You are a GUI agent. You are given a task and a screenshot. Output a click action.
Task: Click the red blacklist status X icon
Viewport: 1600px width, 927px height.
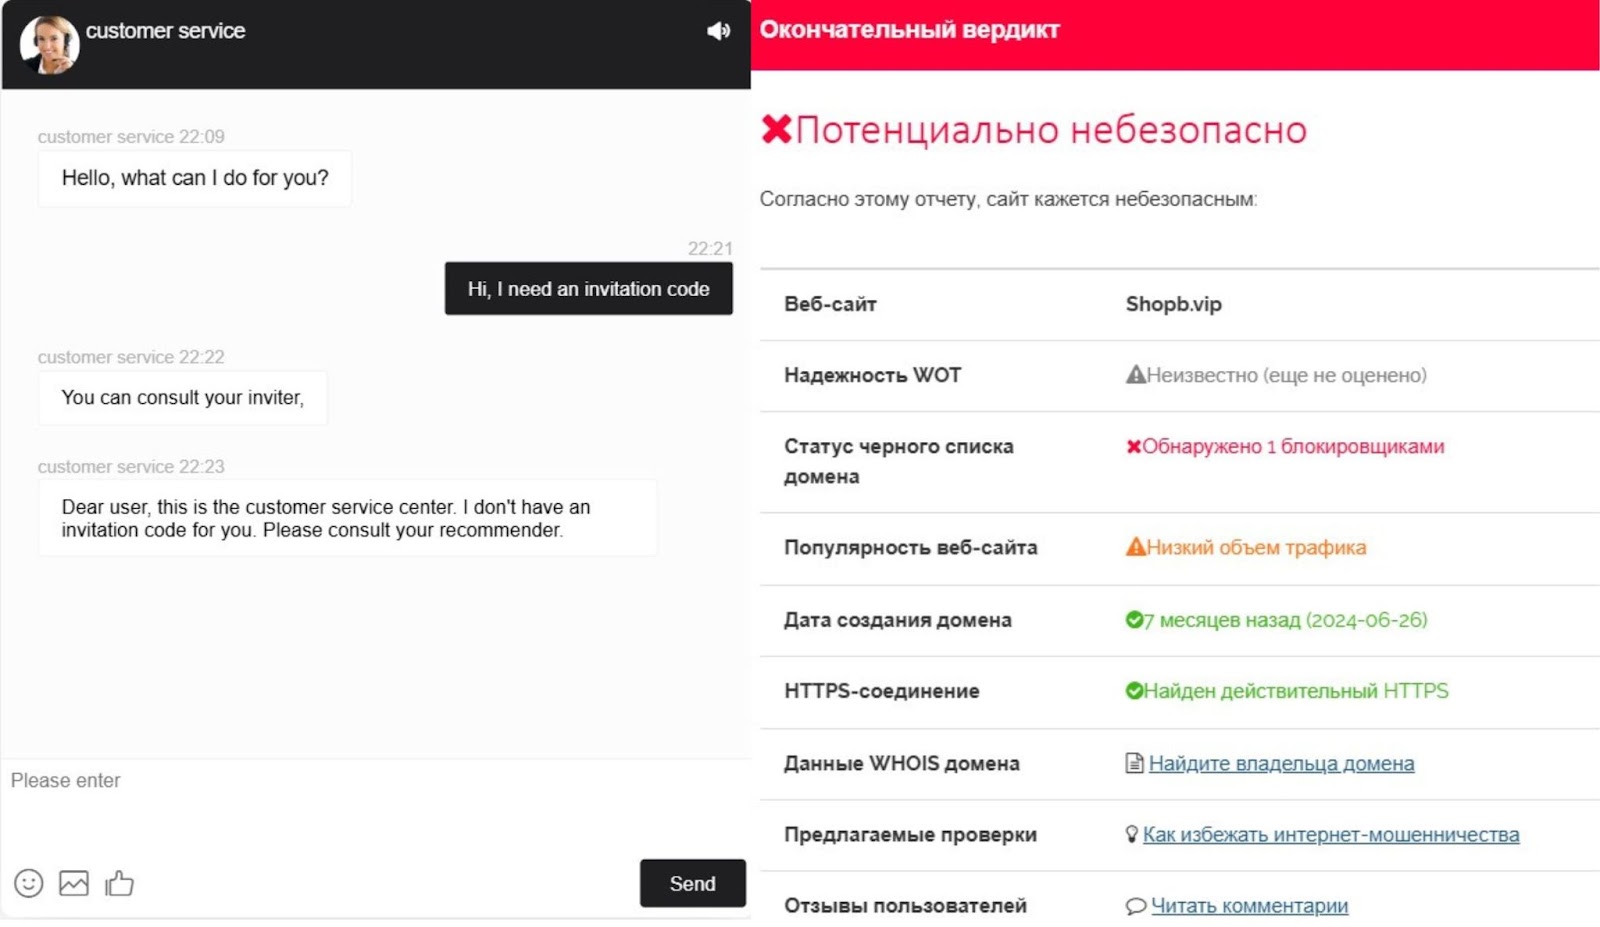point(1133,447)
